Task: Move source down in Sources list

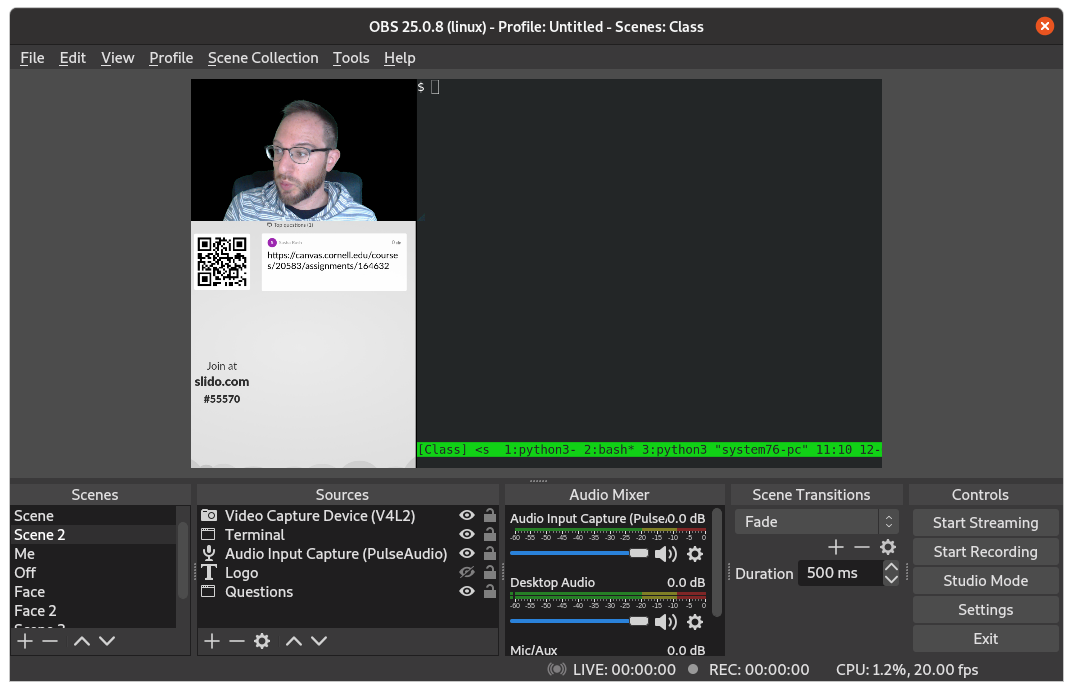Action: [x=319, y=641]
